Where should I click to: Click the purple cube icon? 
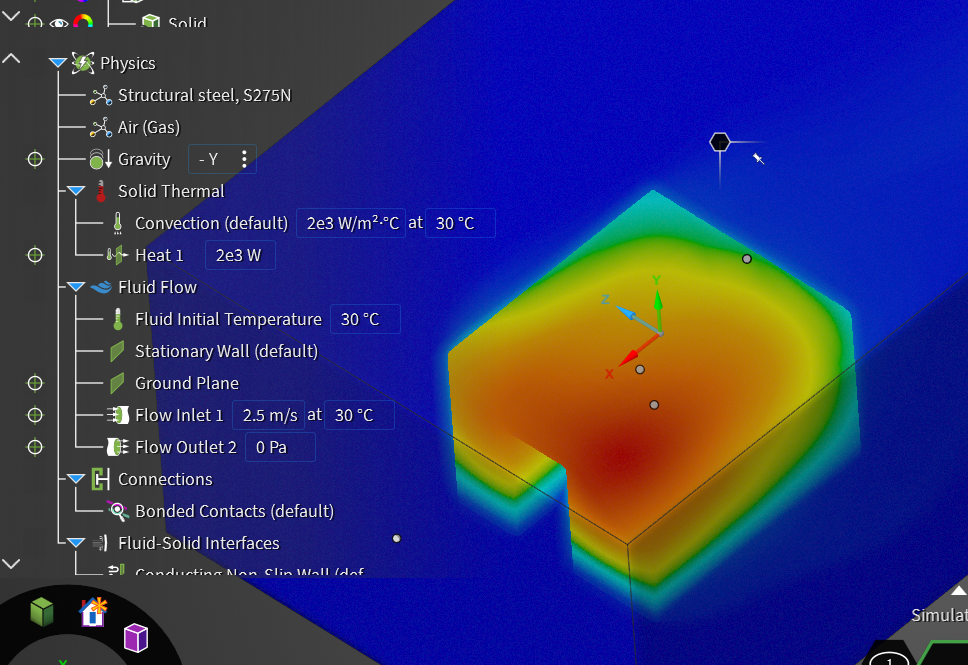(x=136, y=638)
